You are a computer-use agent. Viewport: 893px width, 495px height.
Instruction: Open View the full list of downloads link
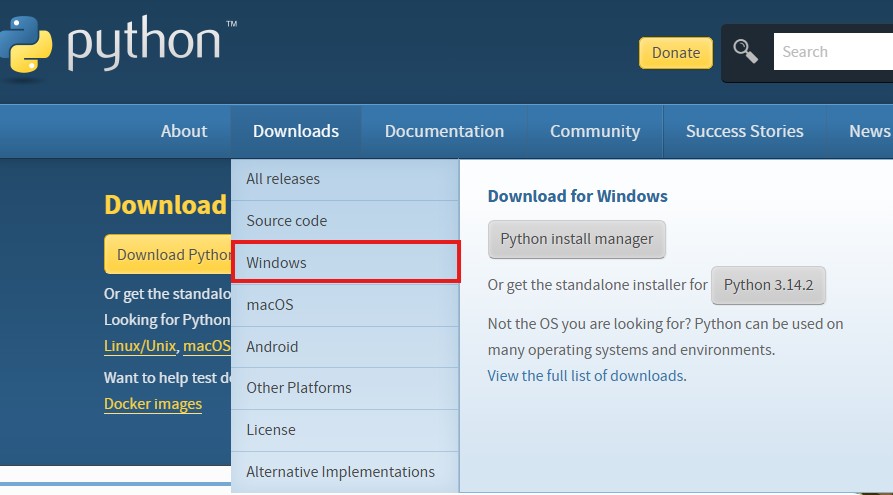tap(585, 376)
